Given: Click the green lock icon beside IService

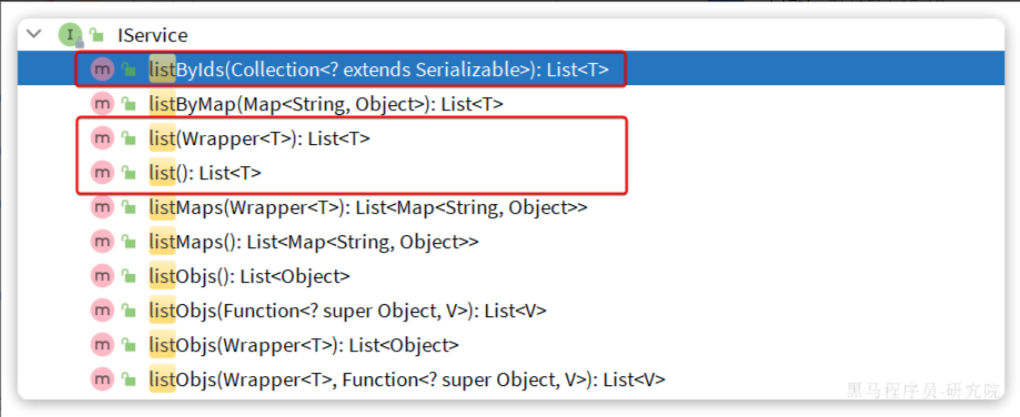Looking at the screenshot, I should [96, 35].
